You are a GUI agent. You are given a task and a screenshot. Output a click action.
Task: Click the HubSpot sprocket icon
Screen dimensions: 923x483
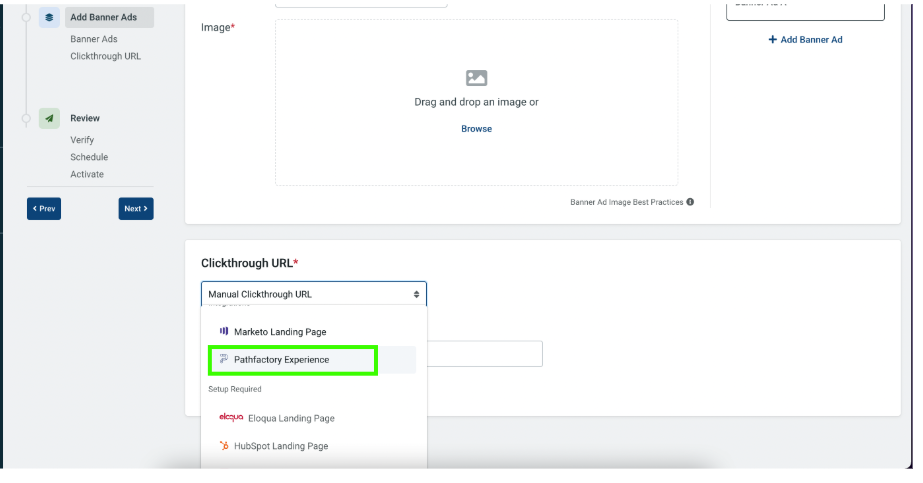click(x=224, y=445)
